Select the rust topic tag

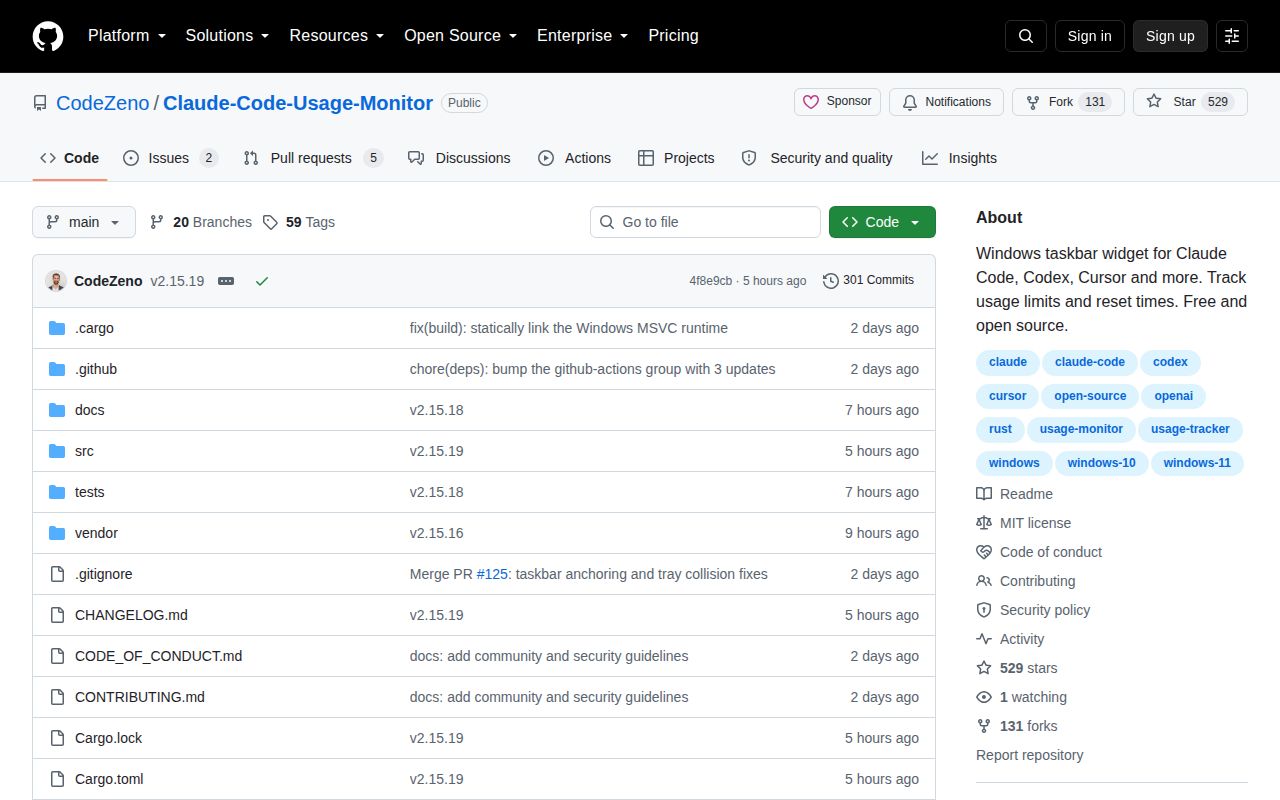pyautogui.click(x=1000, y=429)
